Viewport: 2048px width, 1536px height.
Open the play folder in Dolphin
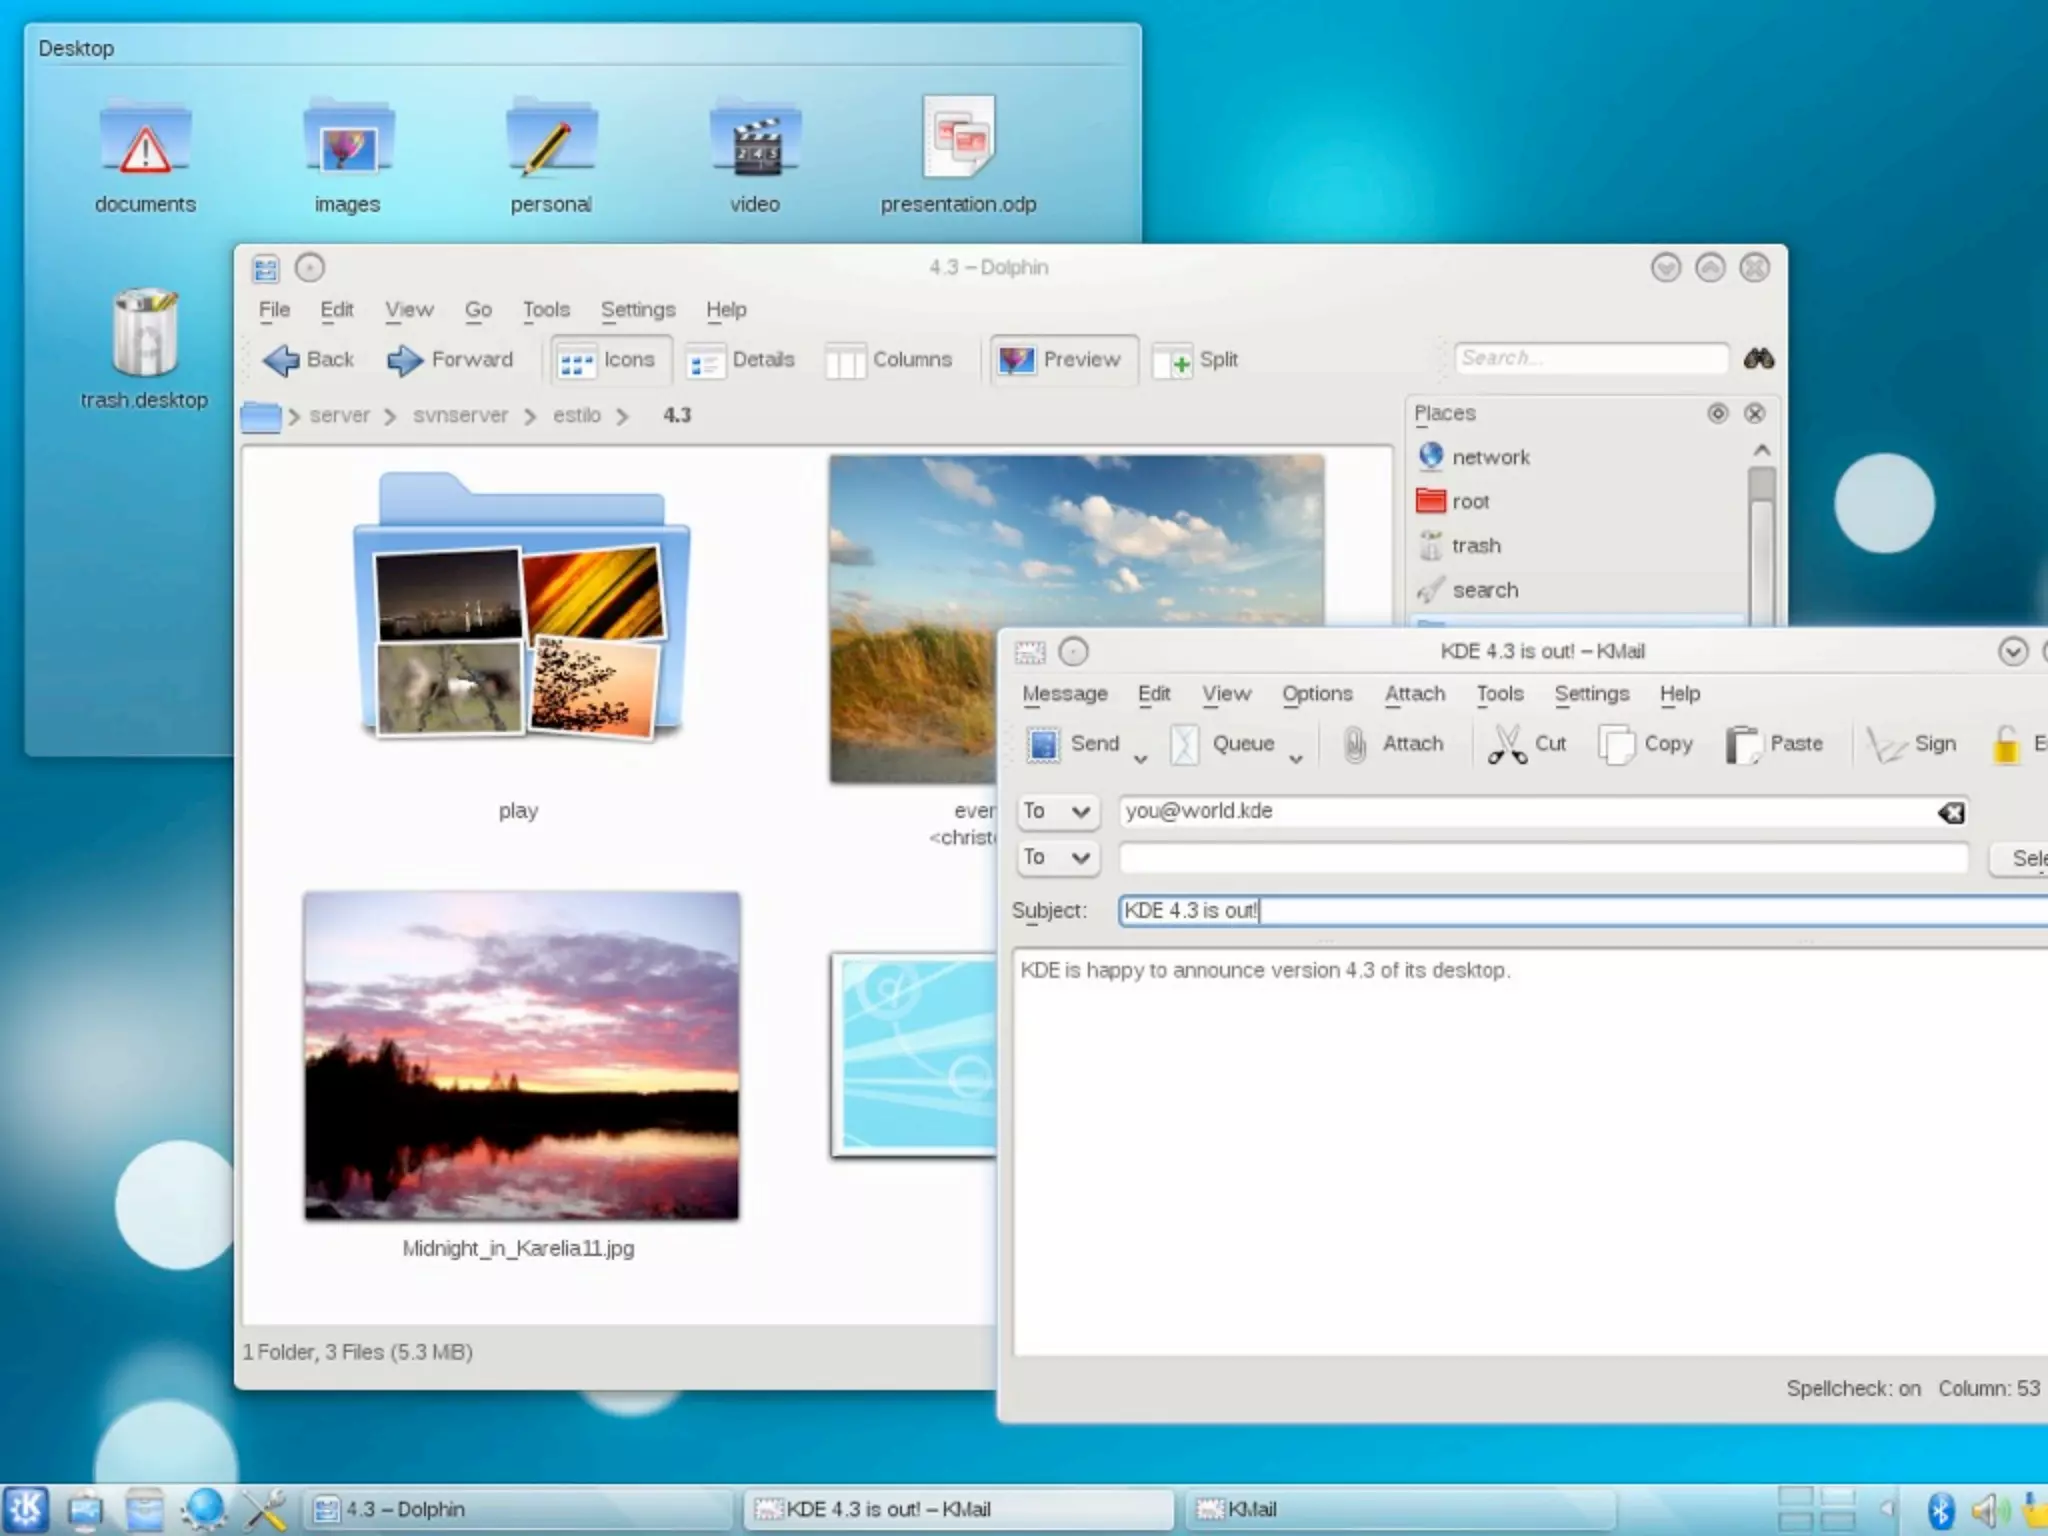point(520,606)
